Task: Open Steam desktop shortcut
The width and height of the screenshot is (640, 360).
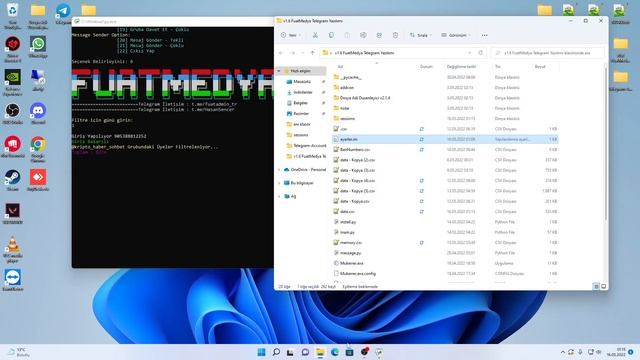Action: [x=13, y=180]
